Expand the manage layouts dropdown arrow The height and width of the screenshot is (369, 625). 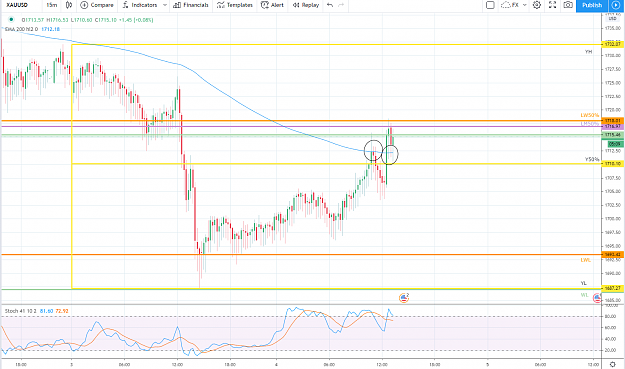click(525, 5)
